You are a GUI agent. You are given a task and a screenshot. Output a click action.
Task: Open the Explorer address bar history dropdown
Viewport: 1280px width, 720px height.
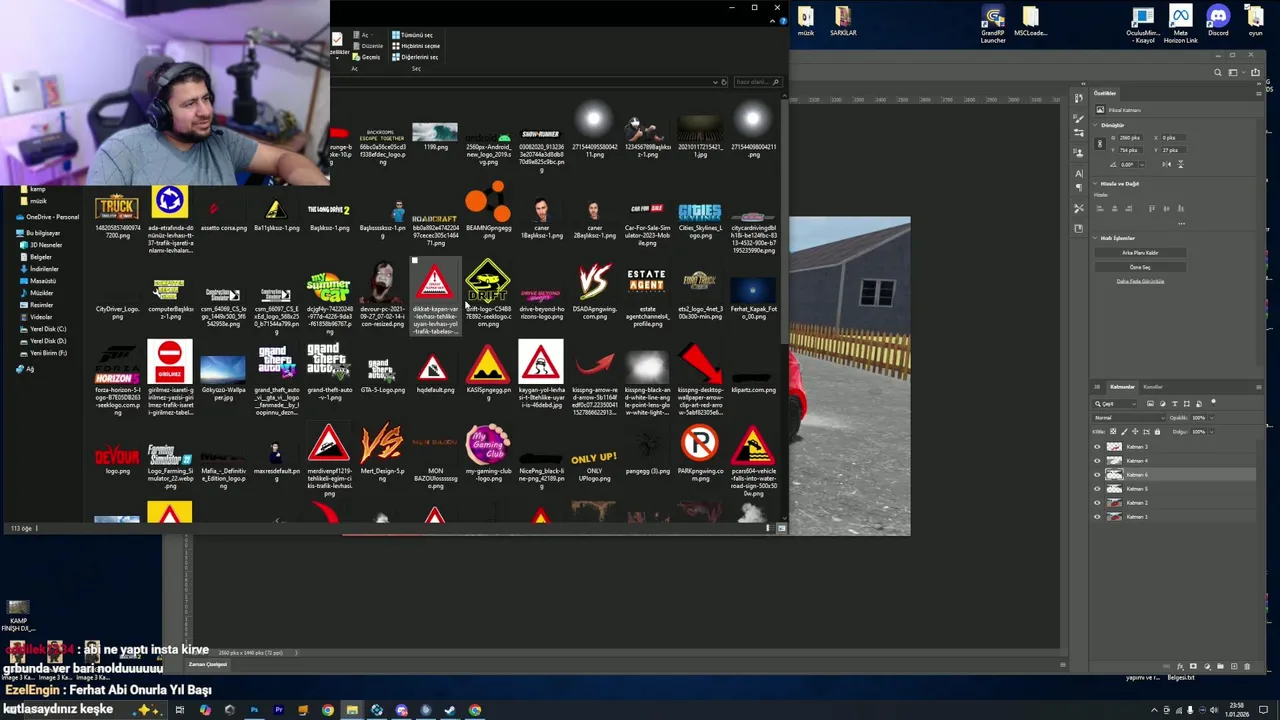tap(715, 82)
